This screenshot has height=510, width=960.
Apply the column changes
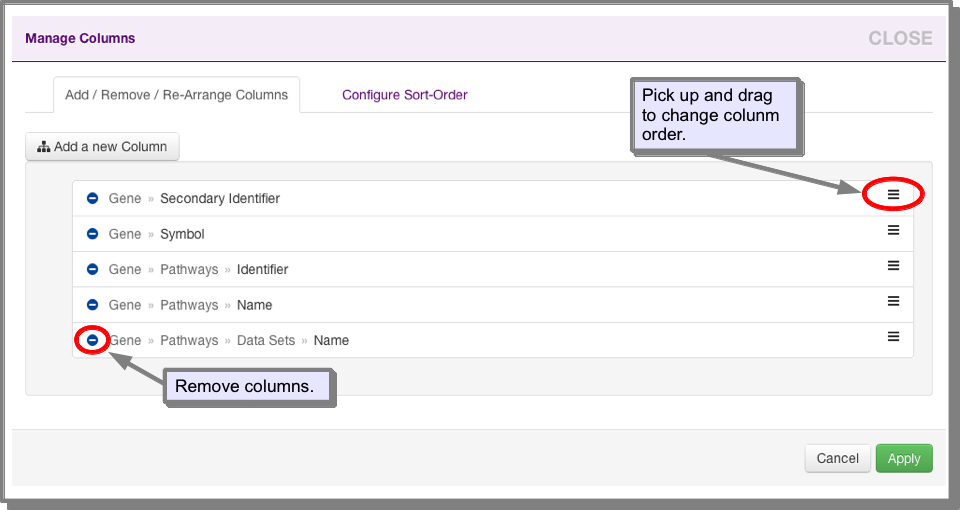[904, 458]
